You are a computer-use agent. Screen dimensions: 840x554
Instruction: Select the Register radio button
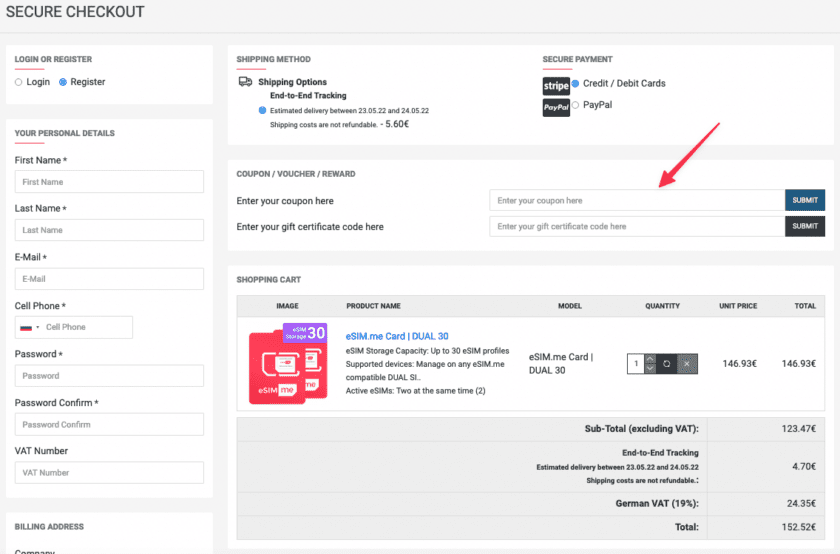(63, 82)
